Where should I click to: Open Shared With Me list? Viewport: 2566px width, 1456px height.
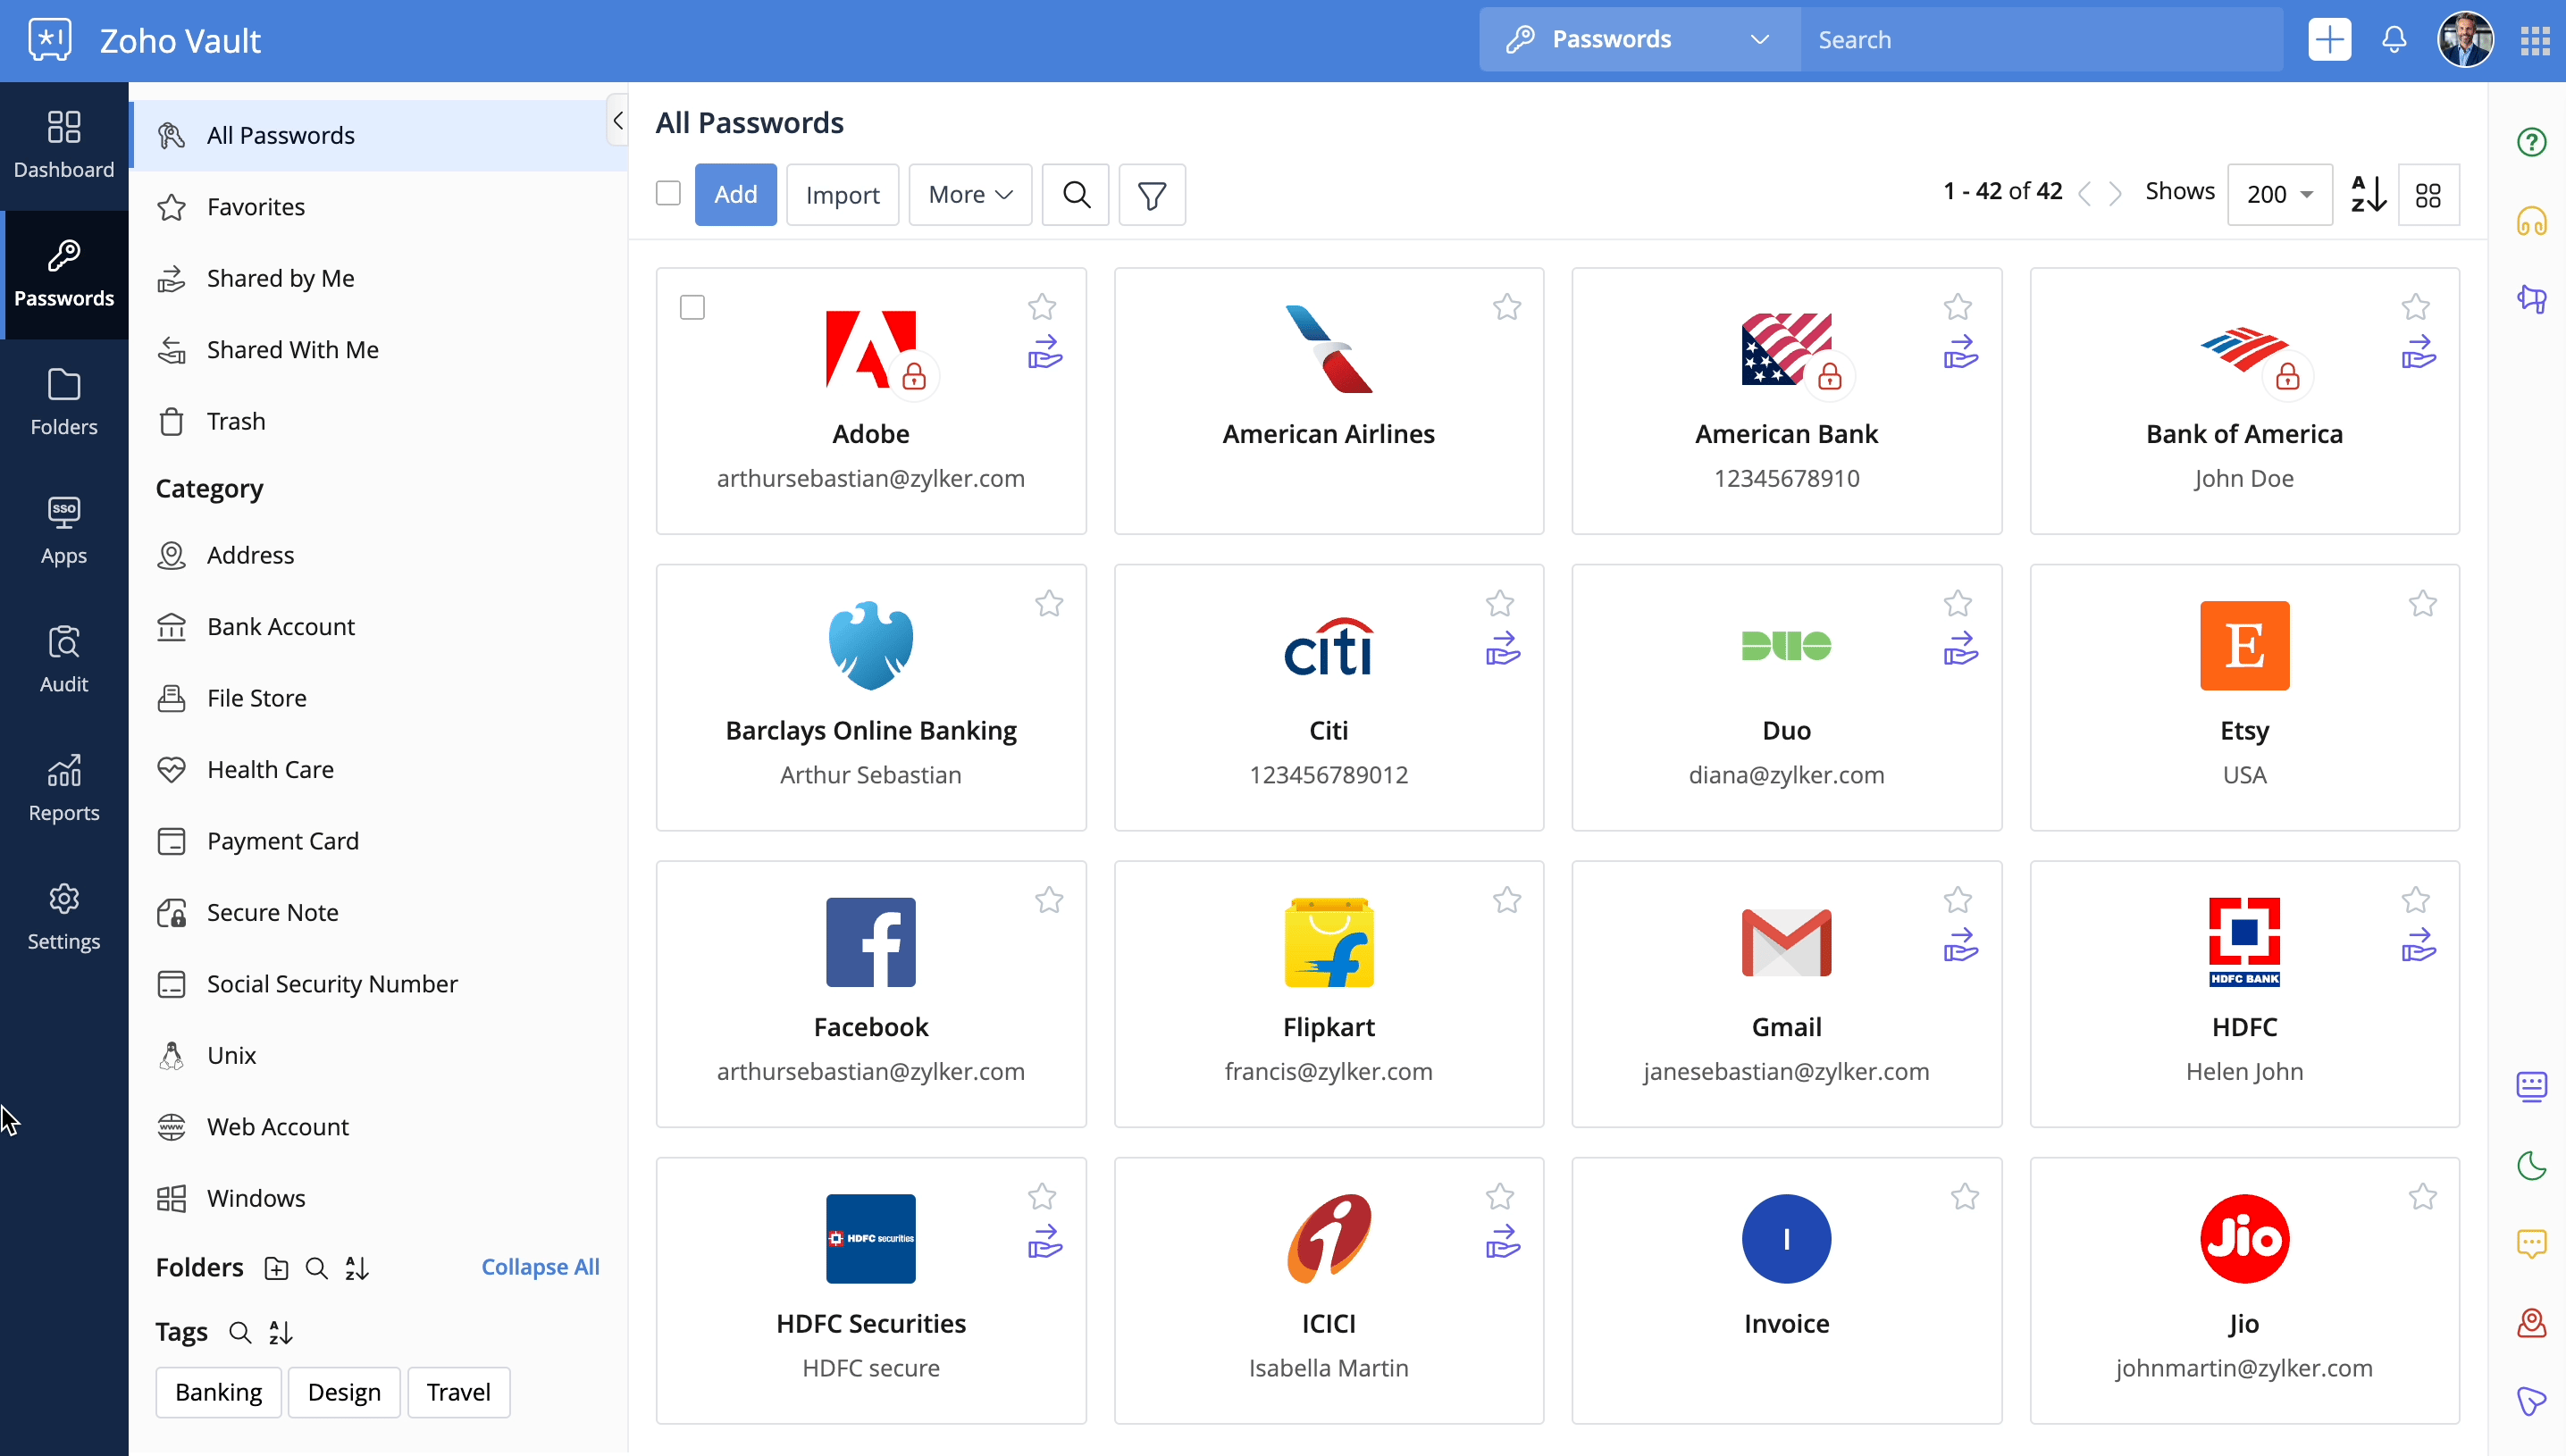point(292,350)
